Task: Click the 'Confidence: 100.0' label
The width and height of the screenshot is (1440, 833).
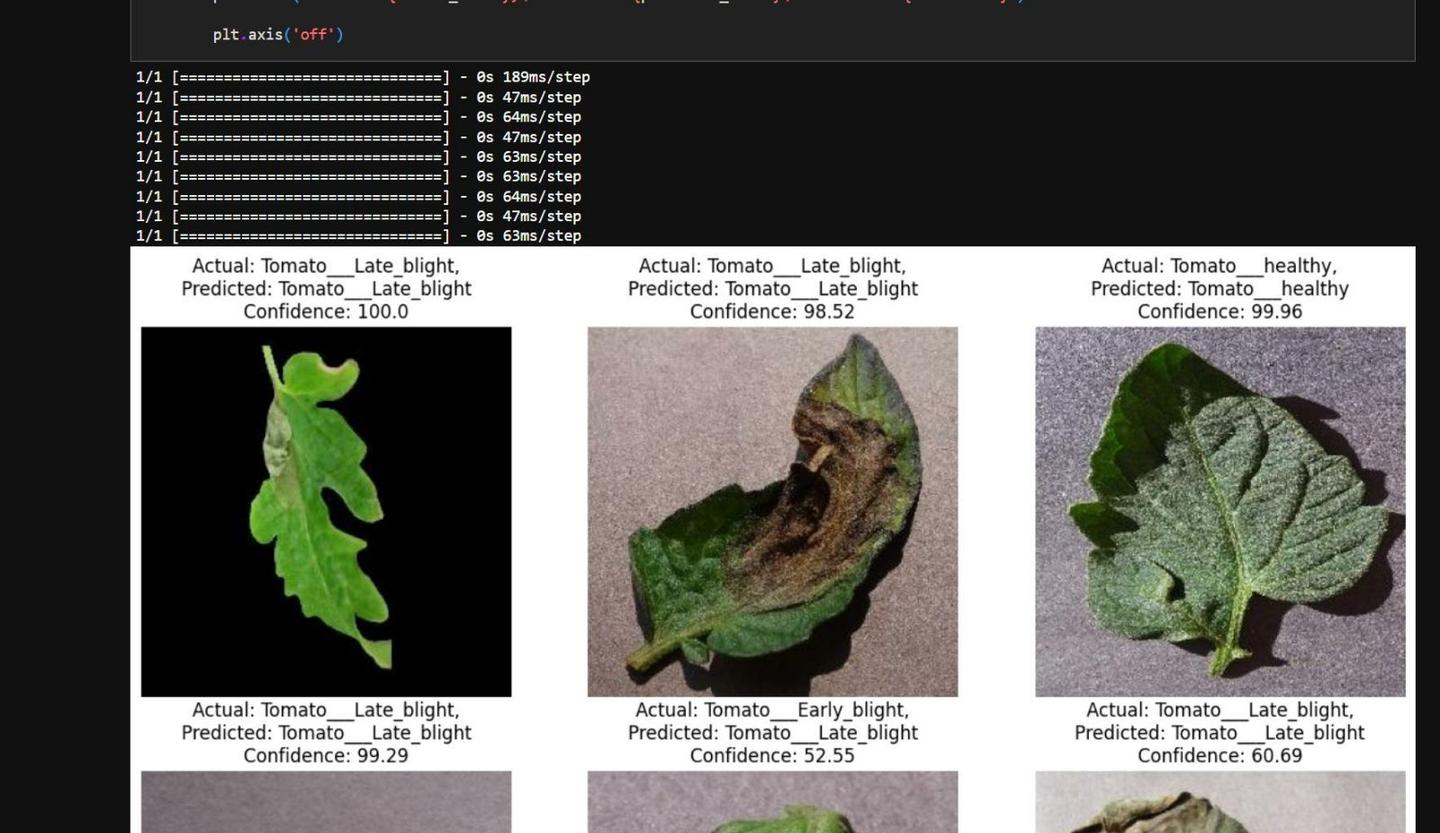Action: pyautogui.click(x=326, y=312)
